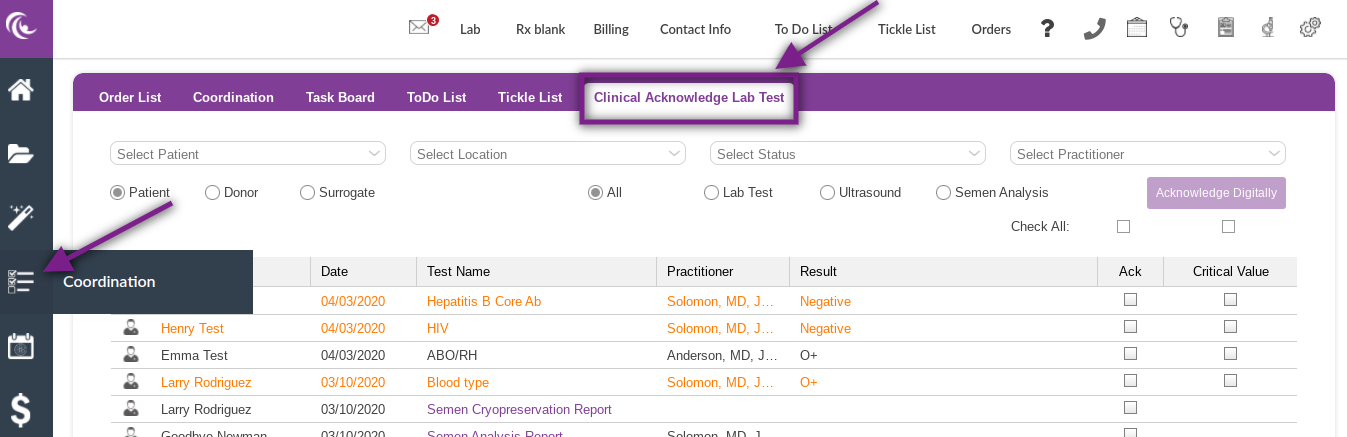Switch to the Task Board tab

340,98
